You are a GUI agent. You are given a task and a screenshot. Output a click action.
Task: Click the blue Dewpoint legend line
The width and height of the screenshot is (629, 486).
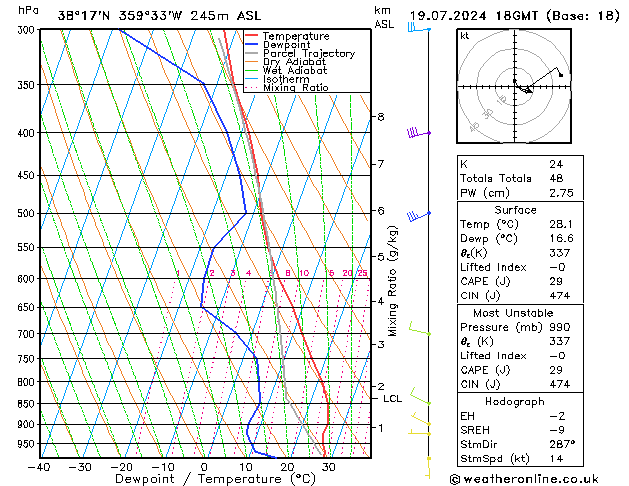click(x=251, y=45)
